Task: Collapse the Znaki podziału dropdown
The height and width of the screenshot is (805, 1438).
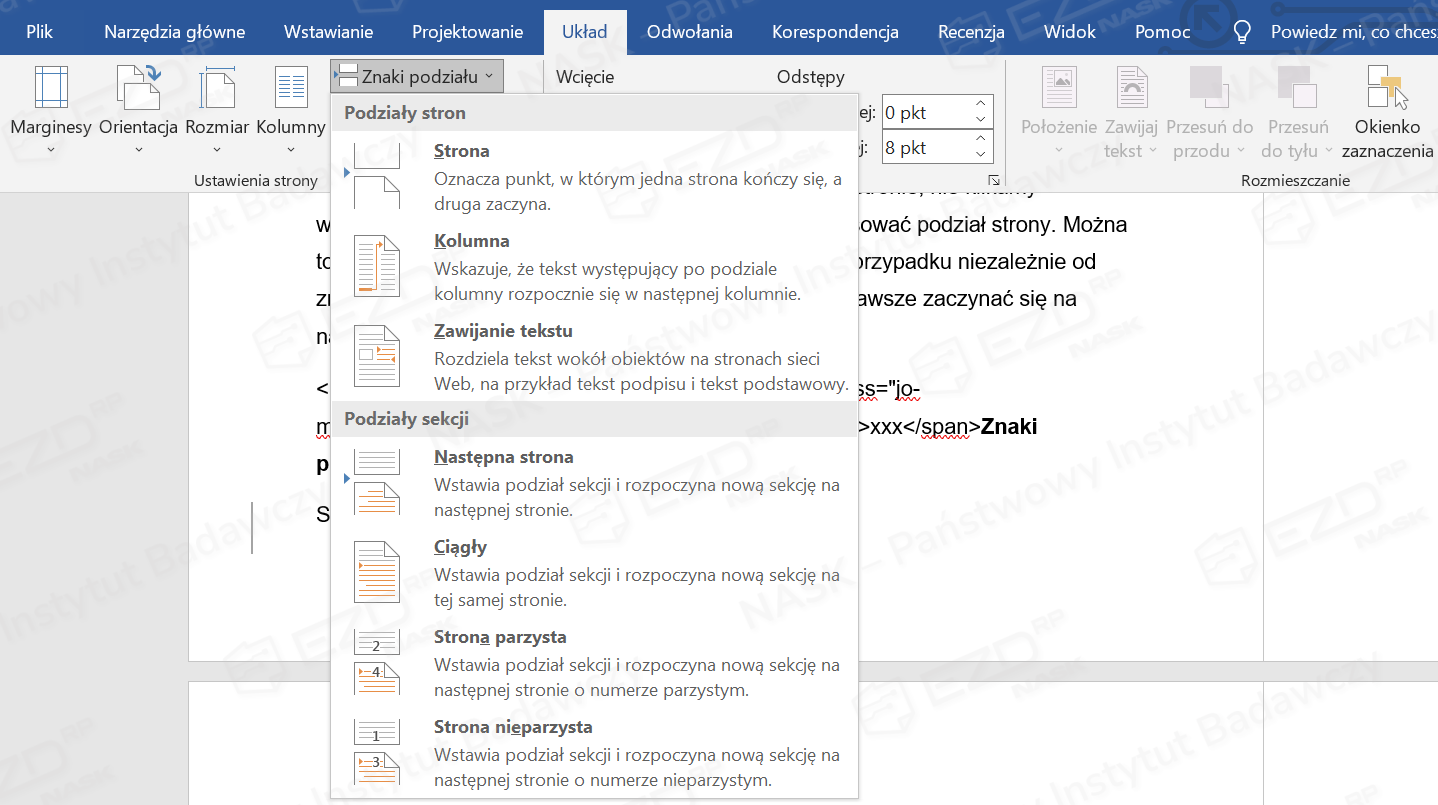Action: [x=417, y=76]
